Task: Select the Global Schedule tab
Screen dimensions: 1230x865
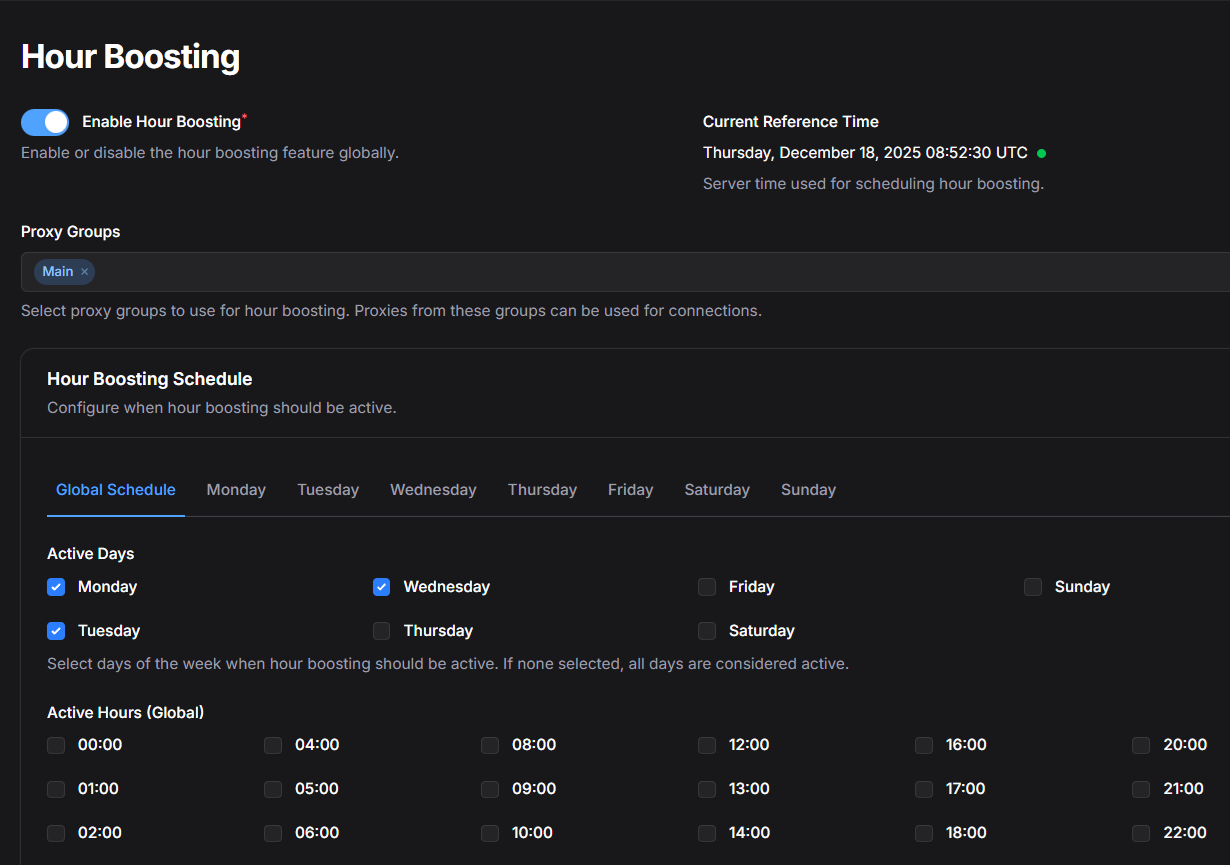Action: pos(116,490)
